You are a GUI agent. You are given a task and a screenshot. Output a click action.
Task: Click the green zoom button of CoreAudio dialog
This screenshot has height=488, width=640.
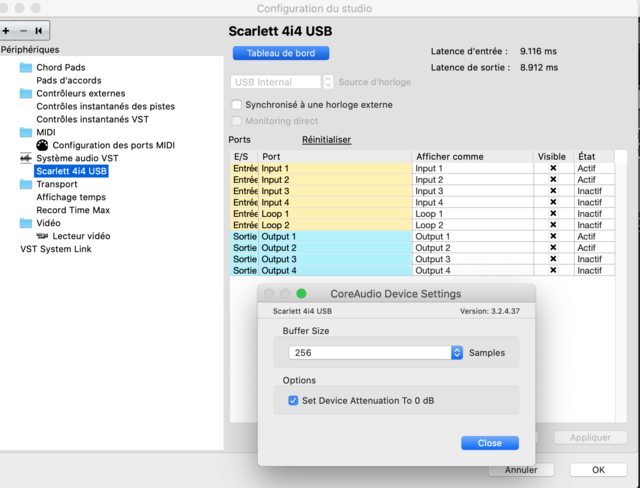[301, 293]
